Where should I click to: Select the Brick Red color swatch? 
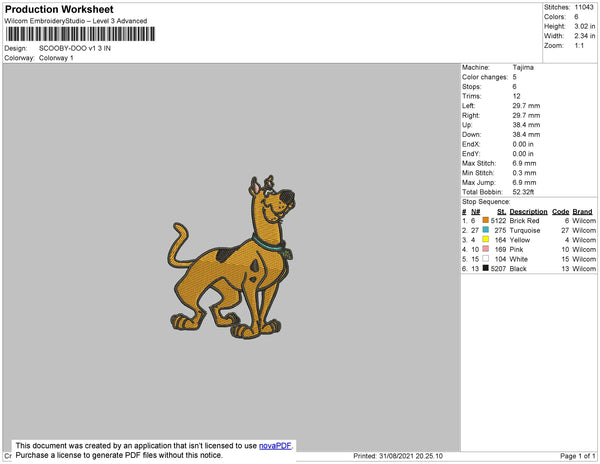[x=486, y=220]
